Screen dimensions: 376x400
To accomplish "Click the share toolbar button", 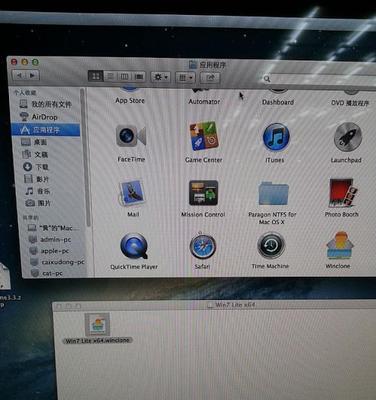I will pyautogui.click(x=210, y=78).
